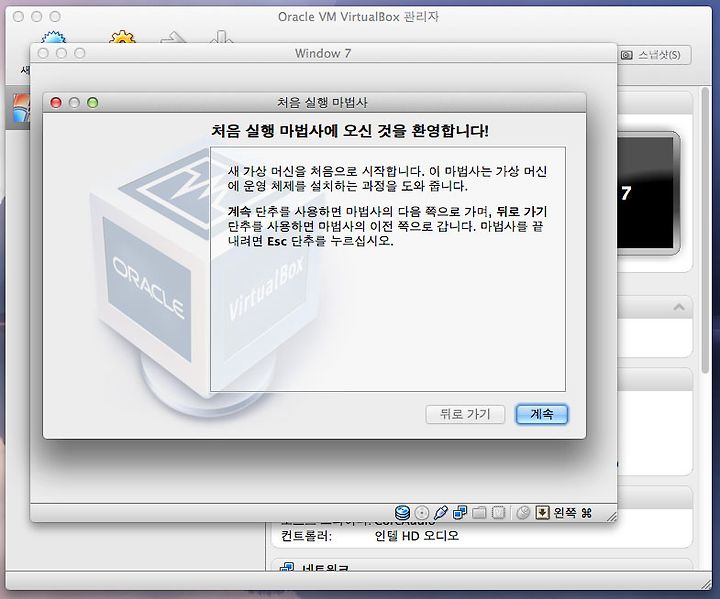This screenshot has width=720, height=599.
Task: Click the Discard down-arrow icon in Manager toolbar
Action: [x=222, y=37]
